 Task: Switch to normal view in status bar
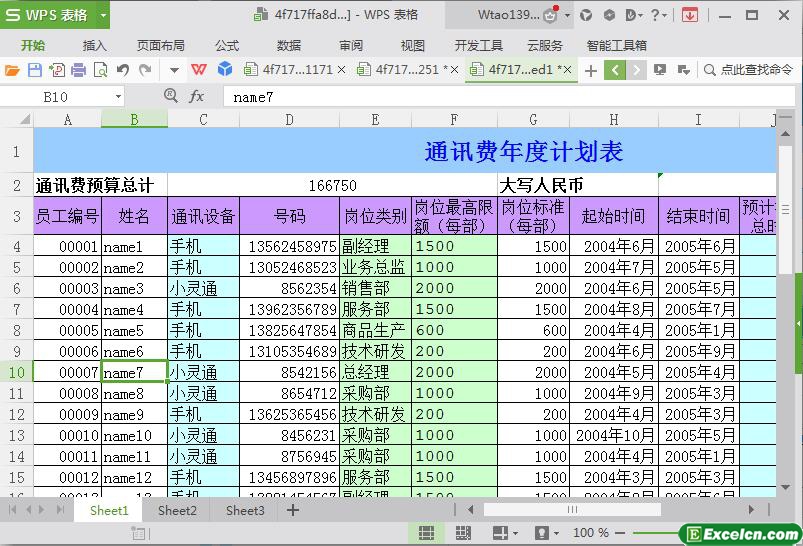coord(426,533)
